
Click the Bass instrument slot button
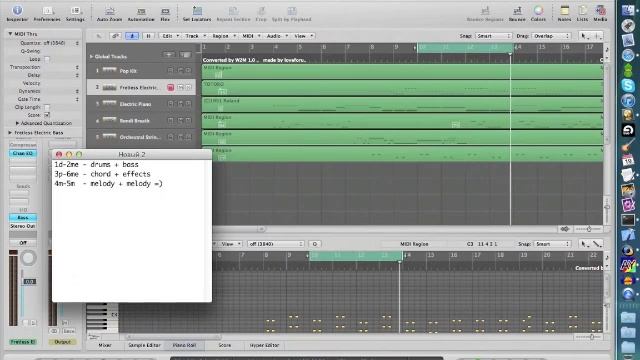[x=23, y=218]
